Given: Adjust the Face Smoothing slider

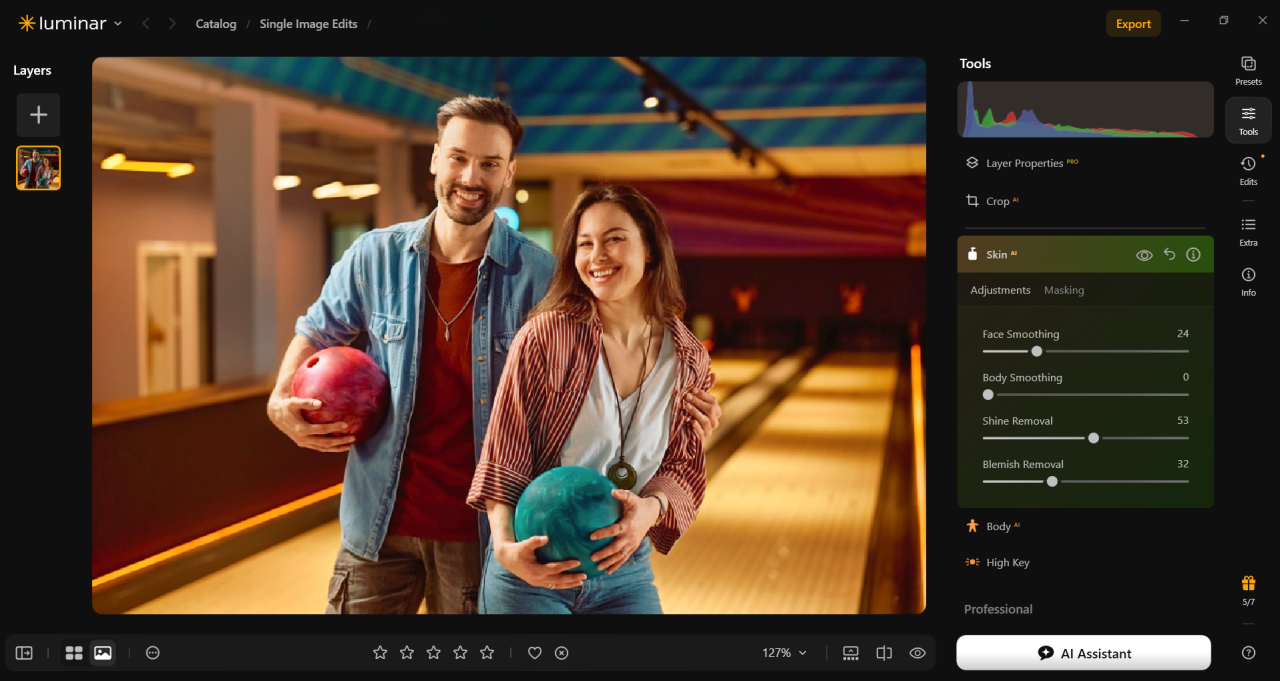Looking at the screenshot, I should [1085, 351].
